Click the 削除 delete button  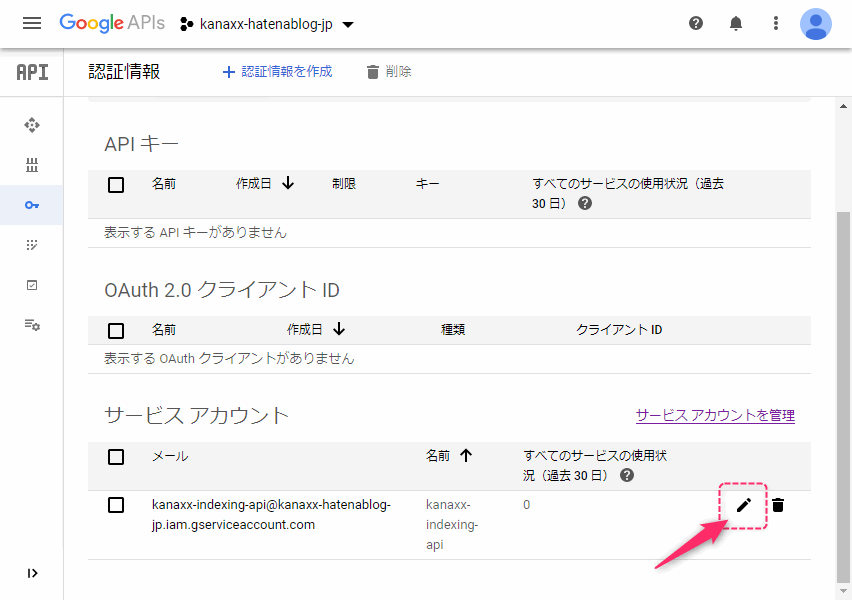[x=389, y=72]
